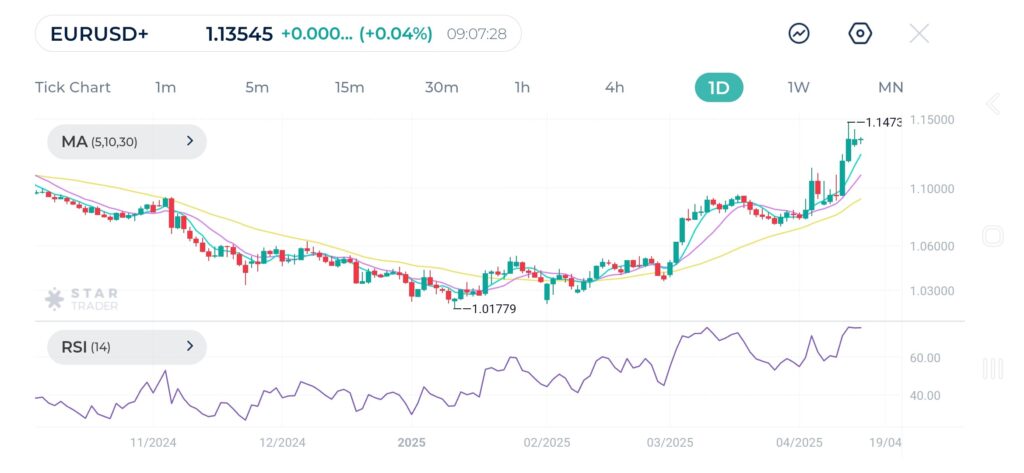This screenshot has height=473, width=1024.
Task: Tap the Android recent apps bars
Action: [x=992, y=369]
